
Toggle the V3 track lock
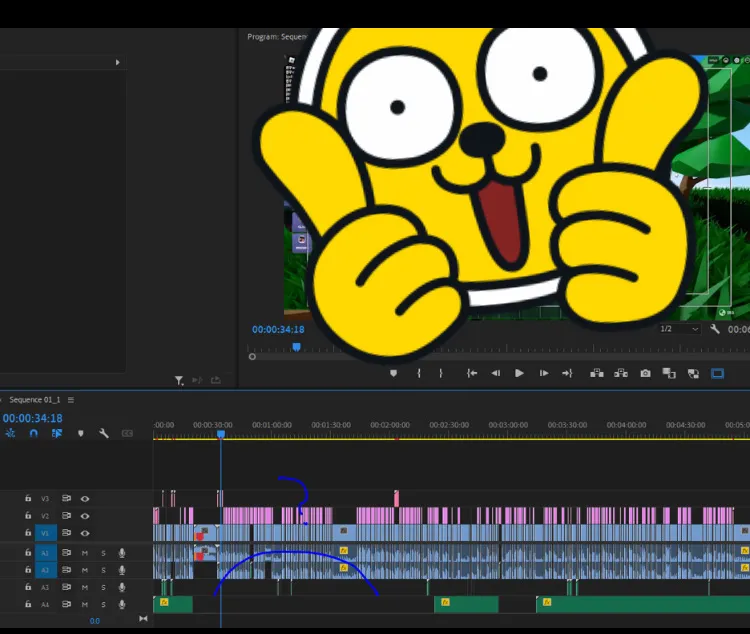[28, 498]
